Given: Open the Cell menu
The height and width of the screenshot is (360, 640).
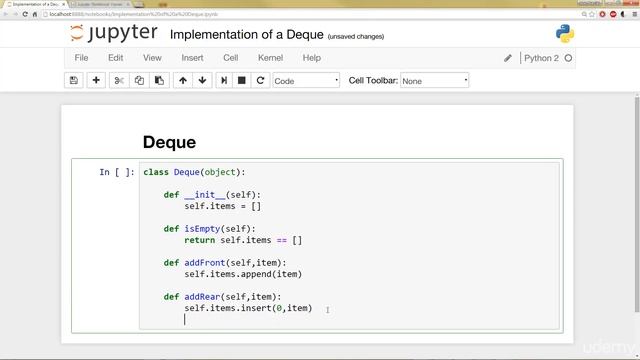Looking at the screenshot, I should [x=231, y=58].
